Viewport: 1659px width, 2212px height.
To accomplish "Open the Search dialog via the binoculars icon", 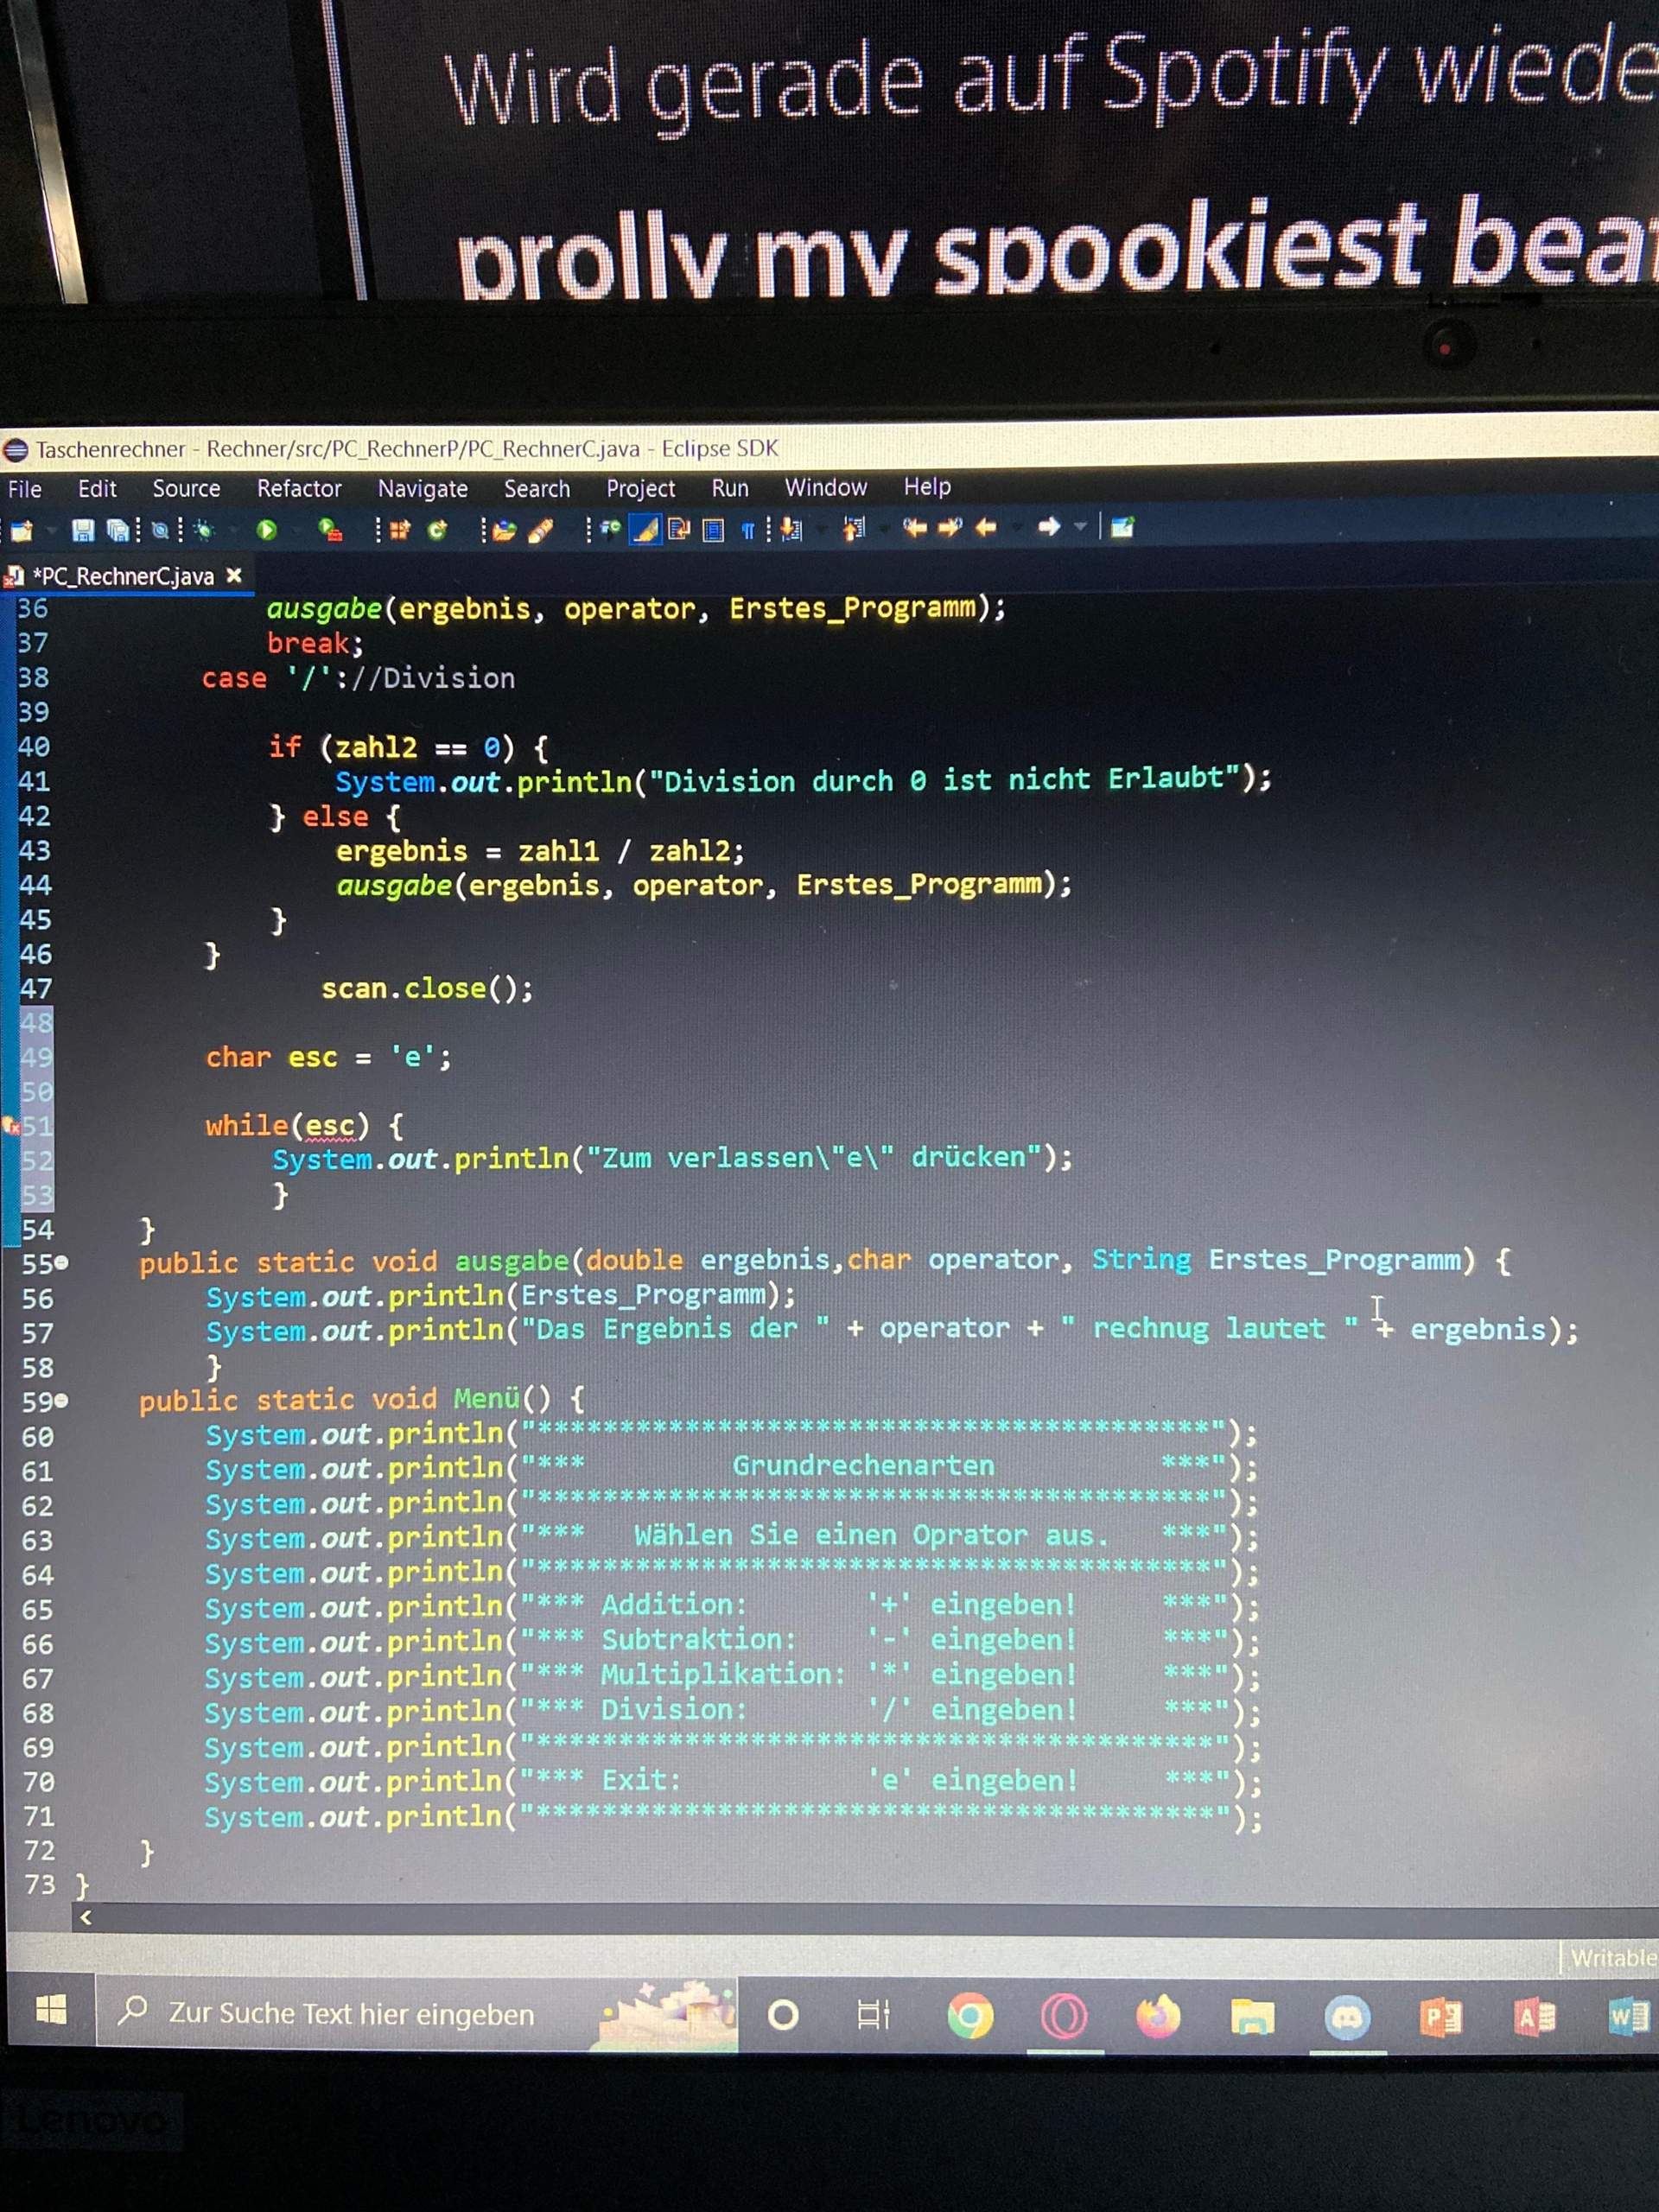I will coord(161,528).
